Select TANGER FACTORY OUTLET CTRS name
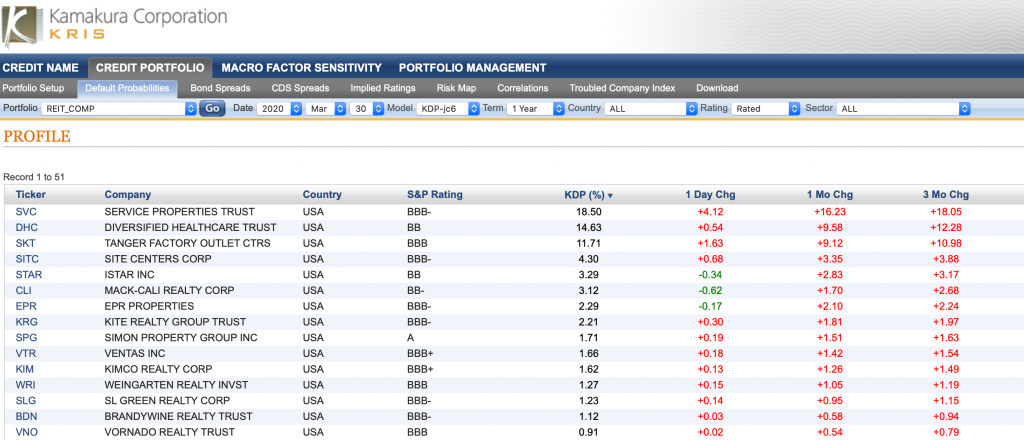The height and width of the screenshot is (440, 1024). tap(187, 243)
